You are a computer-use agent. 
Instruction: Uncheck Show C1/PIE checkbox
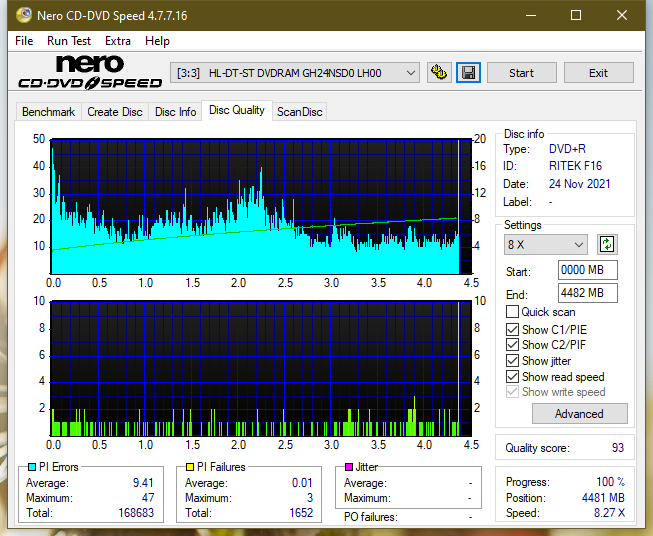pyautogui.click(x=512, y=329)
